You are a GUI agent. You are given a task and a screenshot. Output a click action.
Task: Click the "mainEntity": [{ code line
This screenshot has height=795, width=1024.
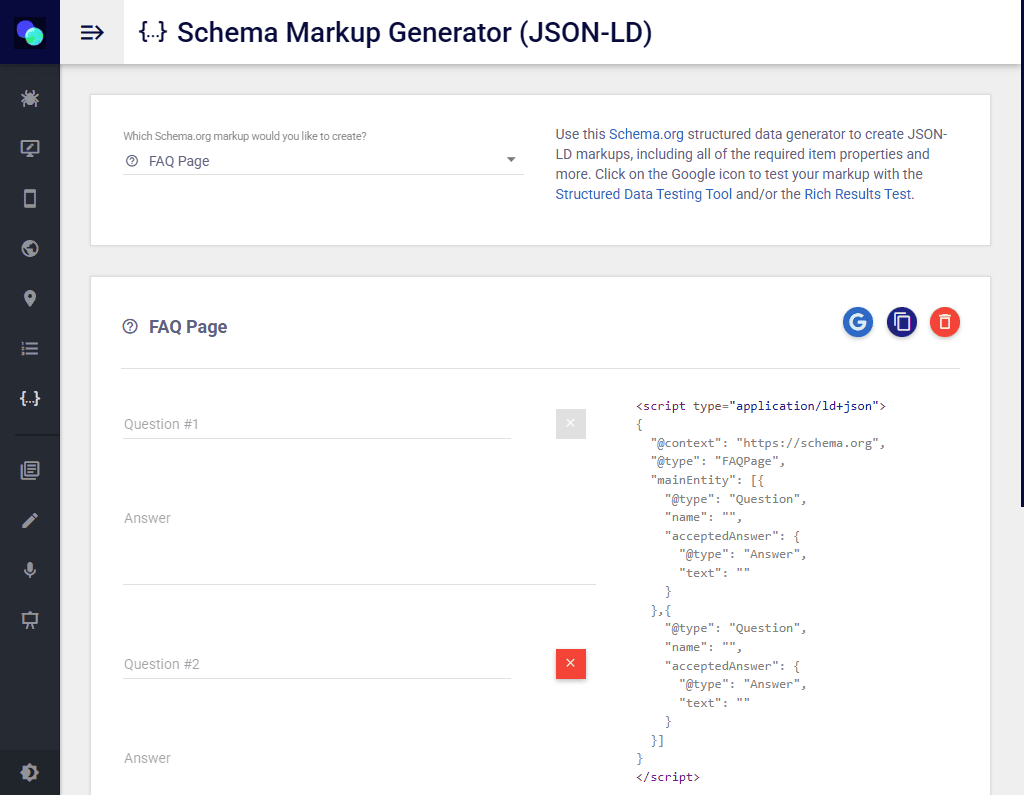click(707, 480)
